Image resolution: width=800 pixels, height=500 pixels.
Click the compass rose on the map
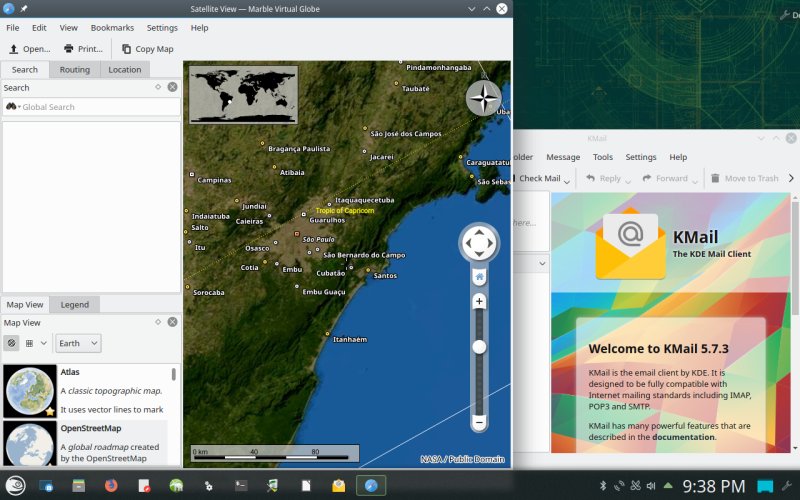[484, 98]
